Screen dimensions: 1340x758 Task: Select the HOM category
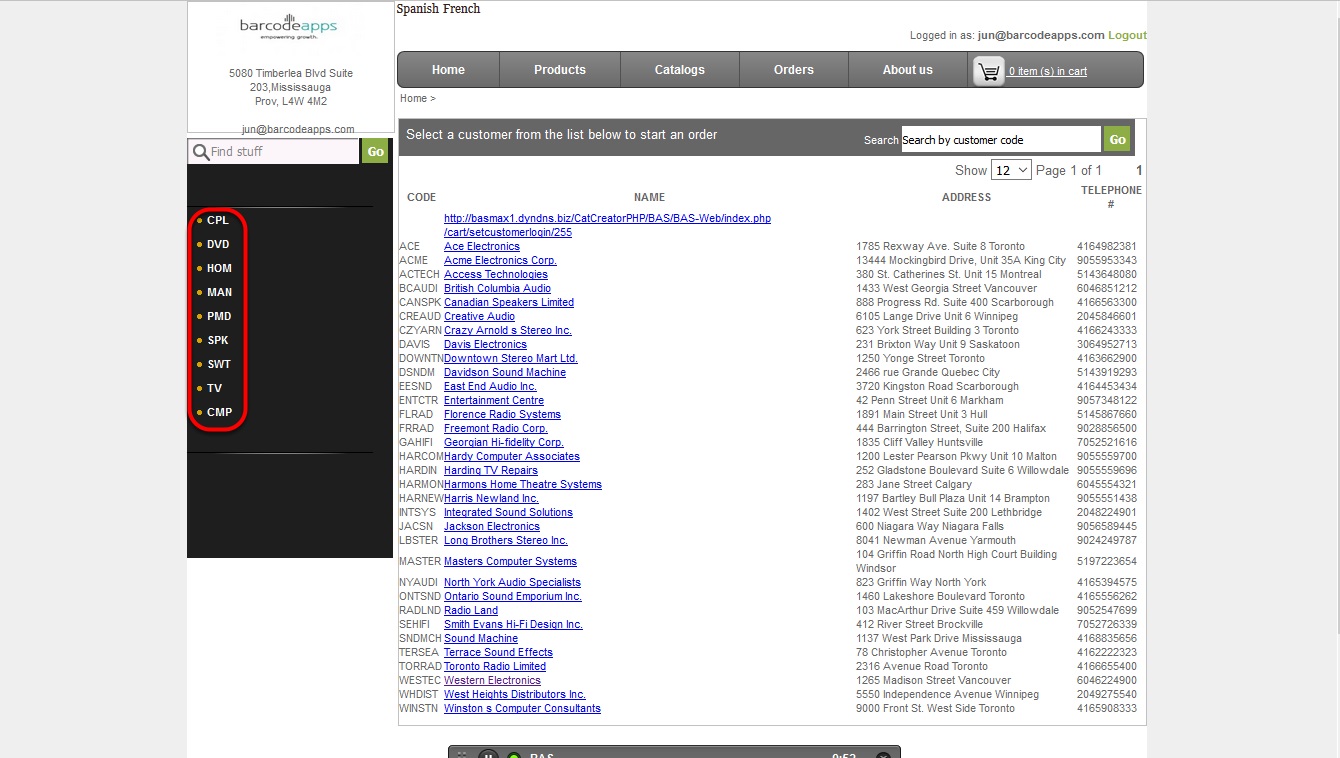(219, 268)
